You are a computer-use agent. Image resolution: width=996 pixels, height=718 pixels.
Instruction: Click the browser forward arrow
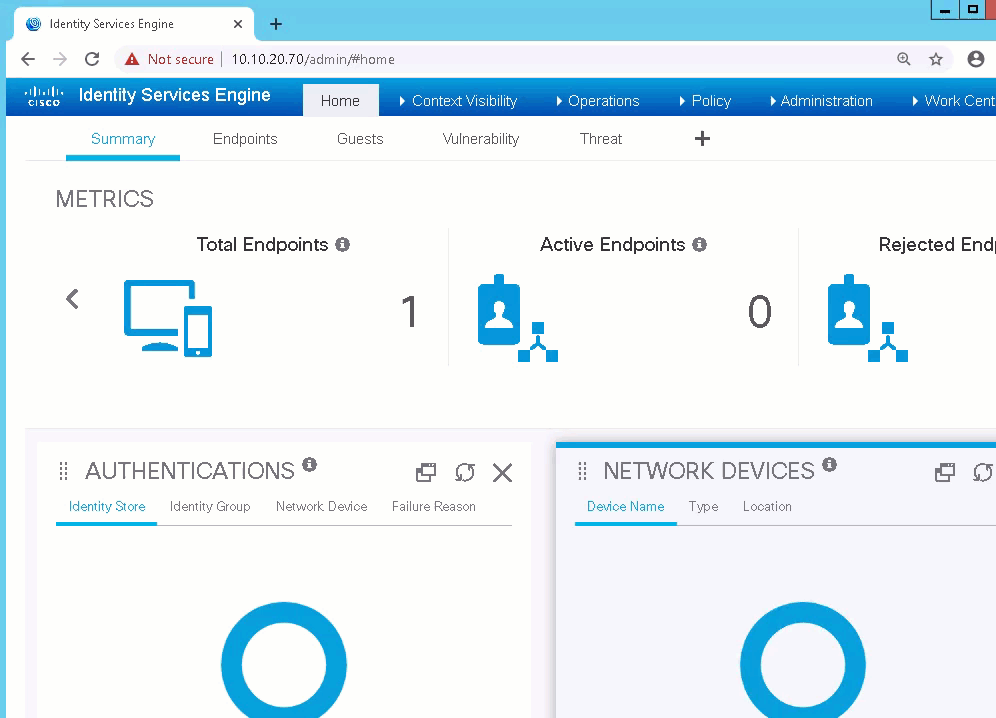coord(60,59)
